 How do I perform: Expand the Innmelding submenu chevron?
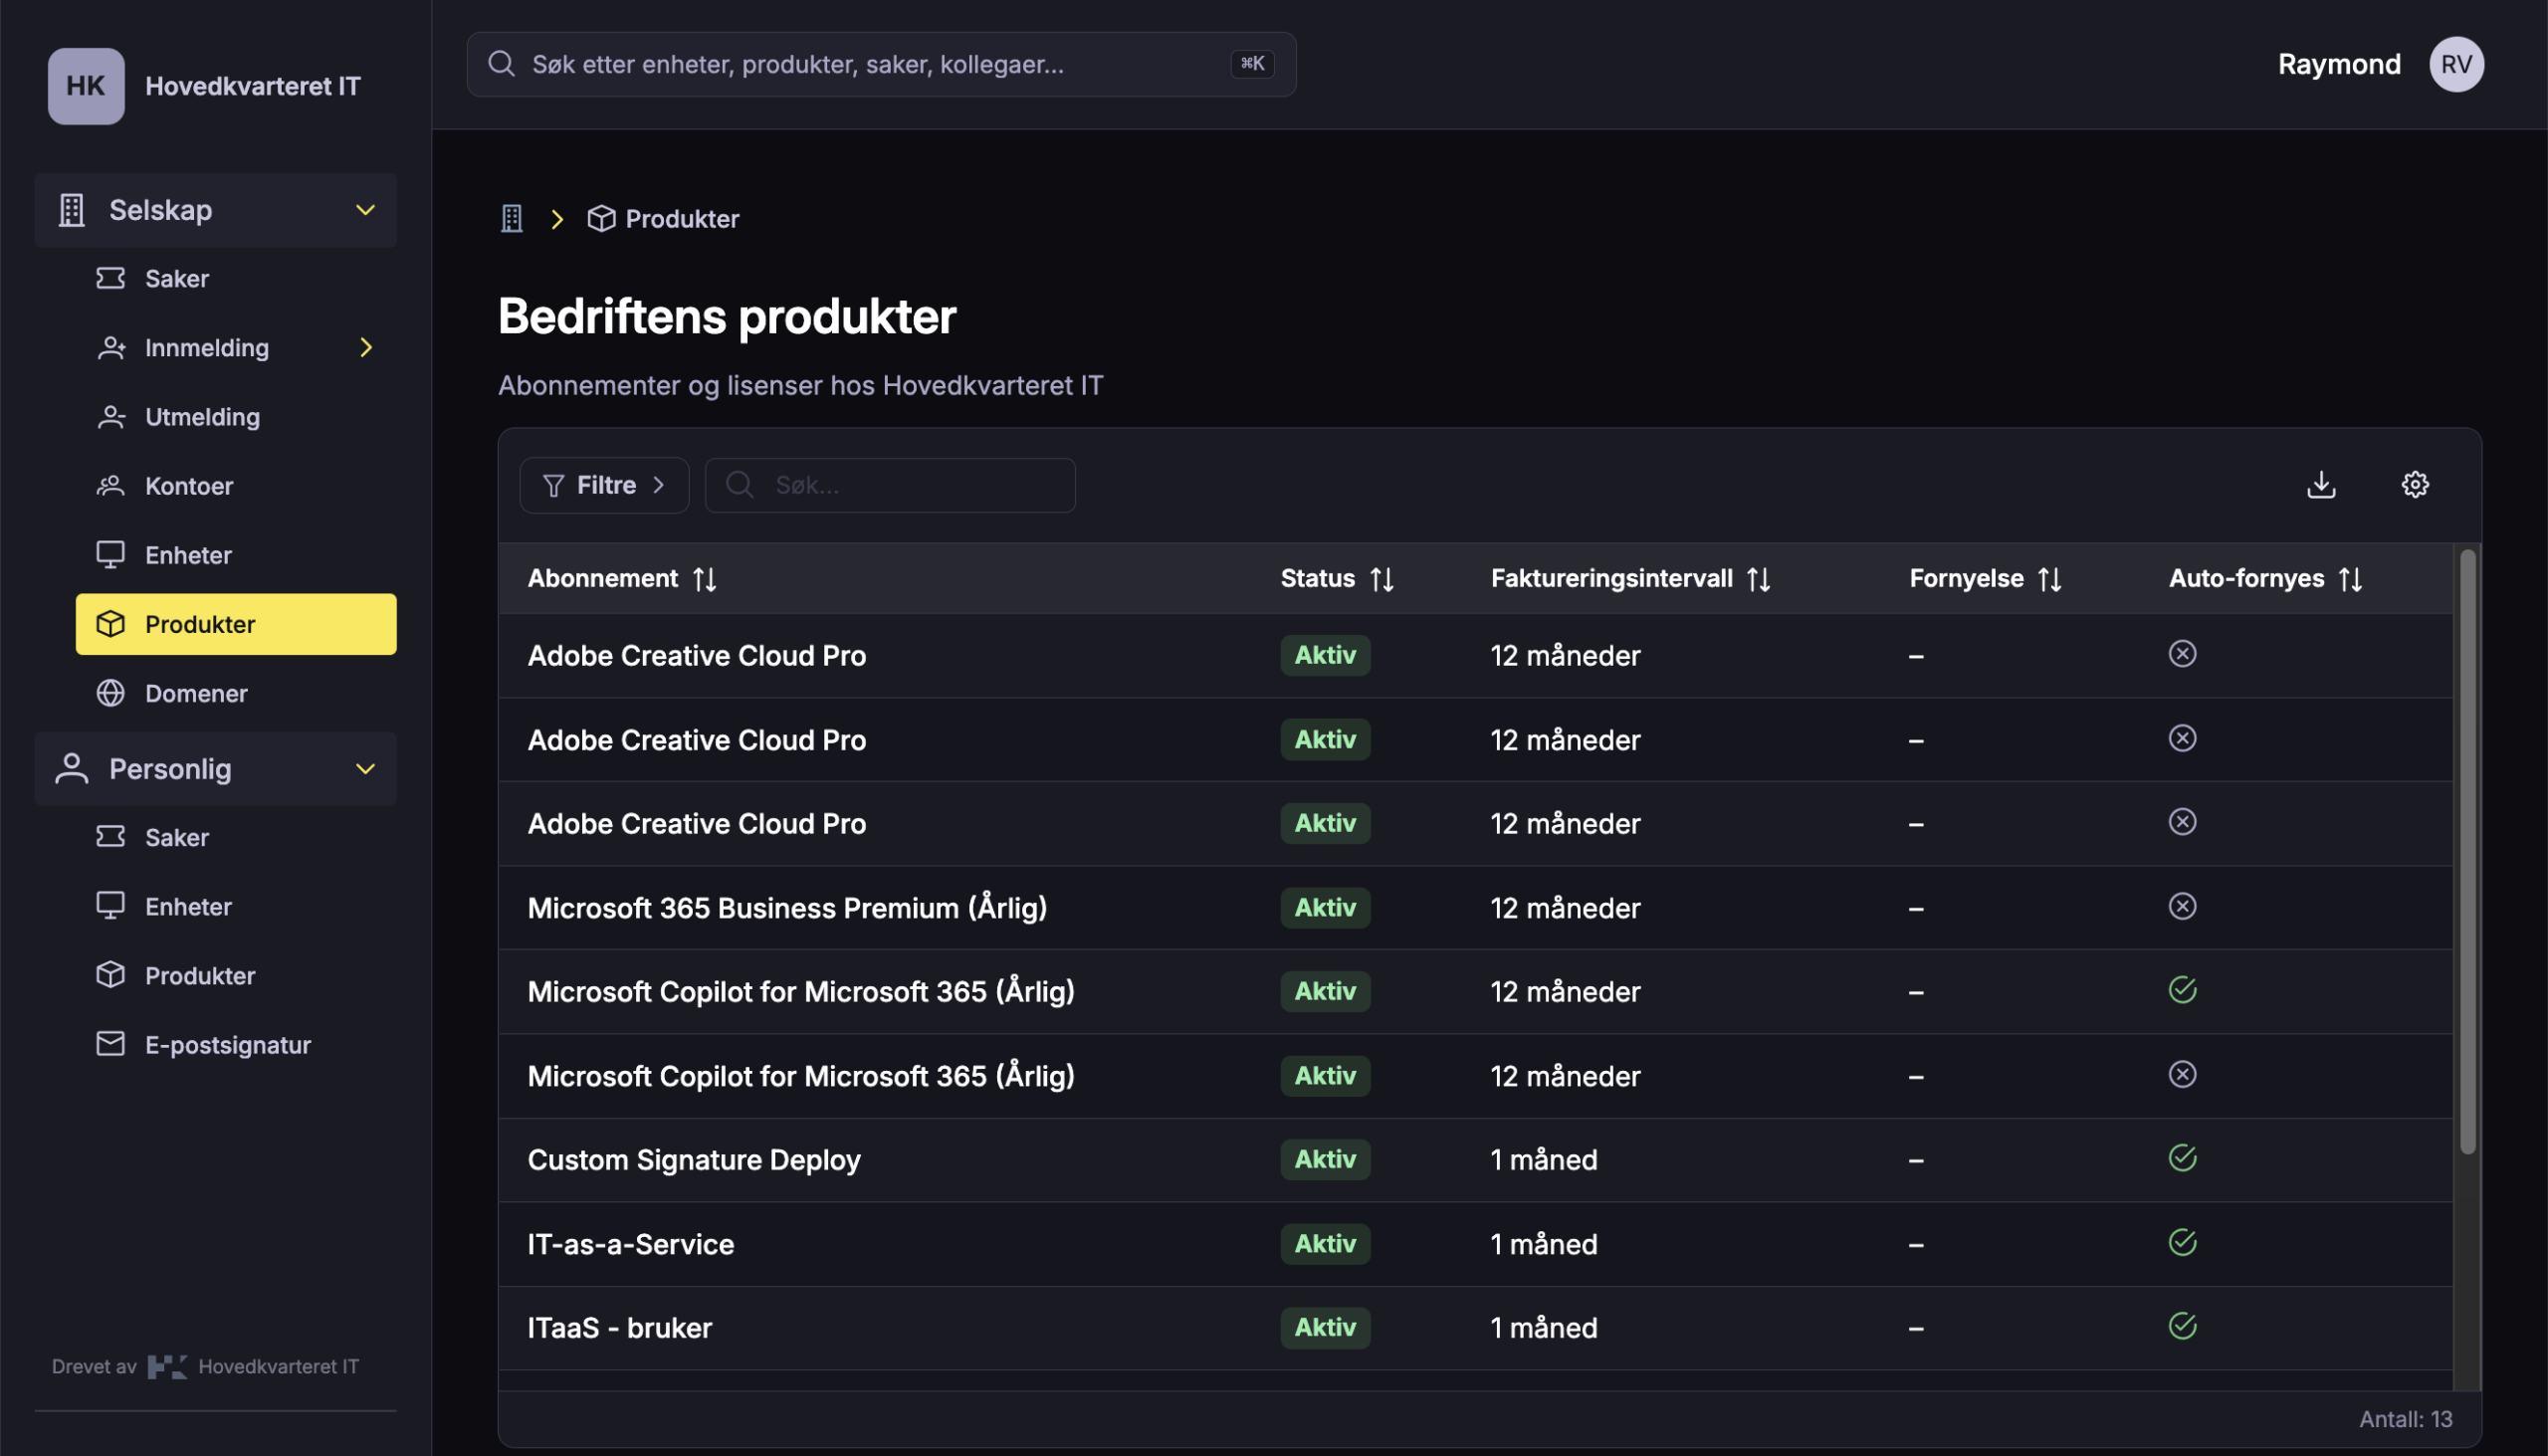[x=366, y=347]
